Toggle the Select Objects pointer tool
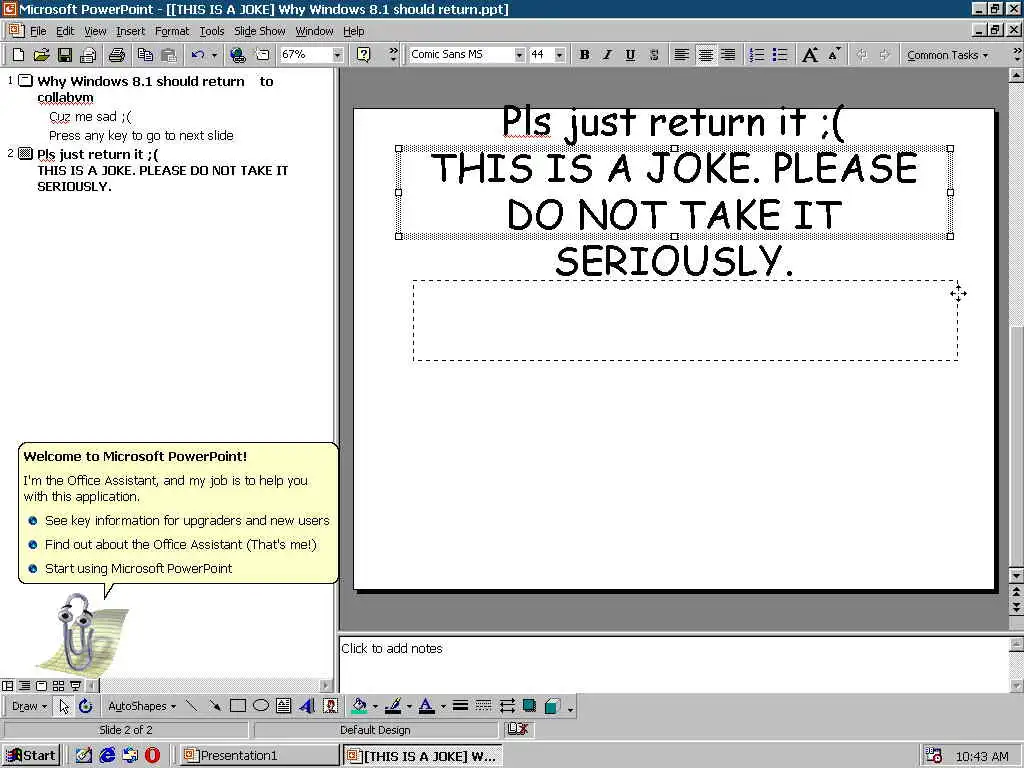The width and height of the screenshot is (1024, 768). 63,706
